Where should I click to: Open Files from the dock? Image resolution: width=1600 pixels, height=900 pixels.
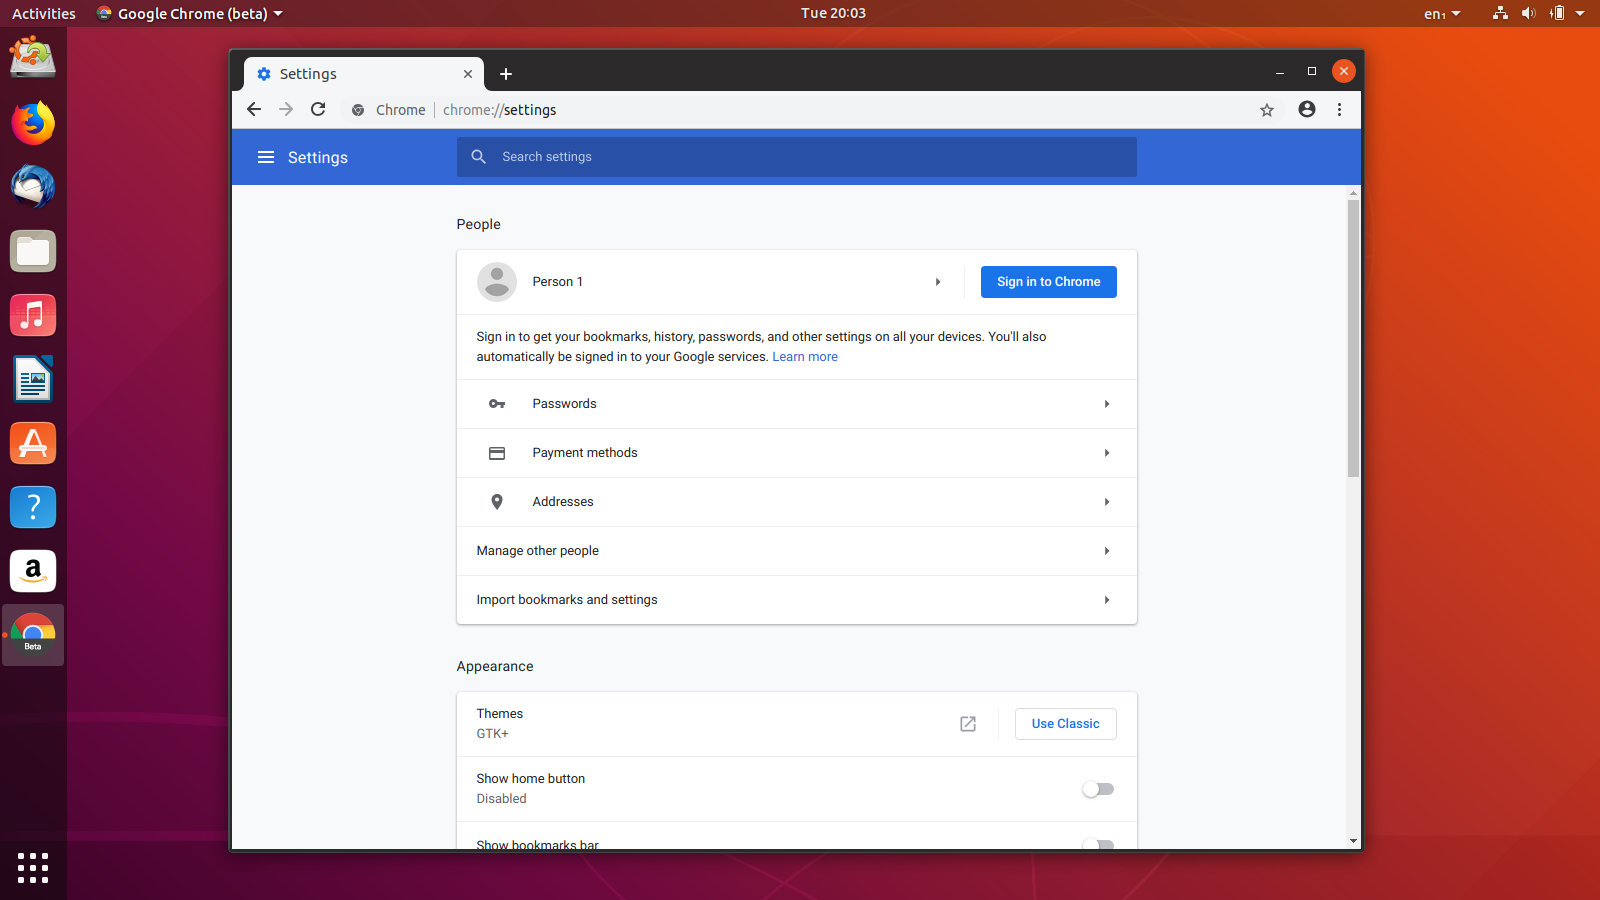click(x=33, y=251)
